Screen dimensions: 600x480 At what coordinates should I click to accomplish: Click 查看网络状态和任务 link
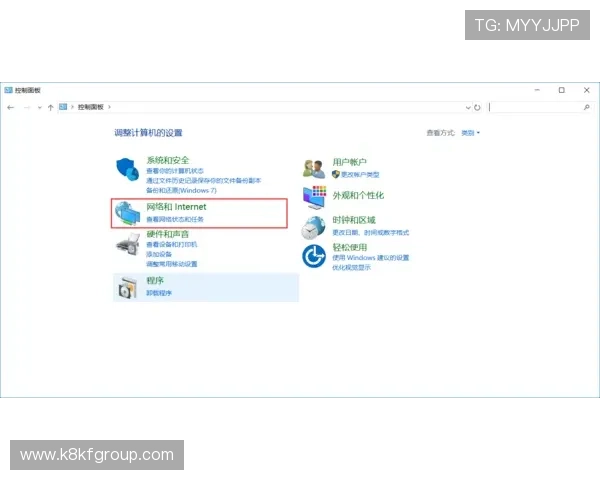point(175,219)
